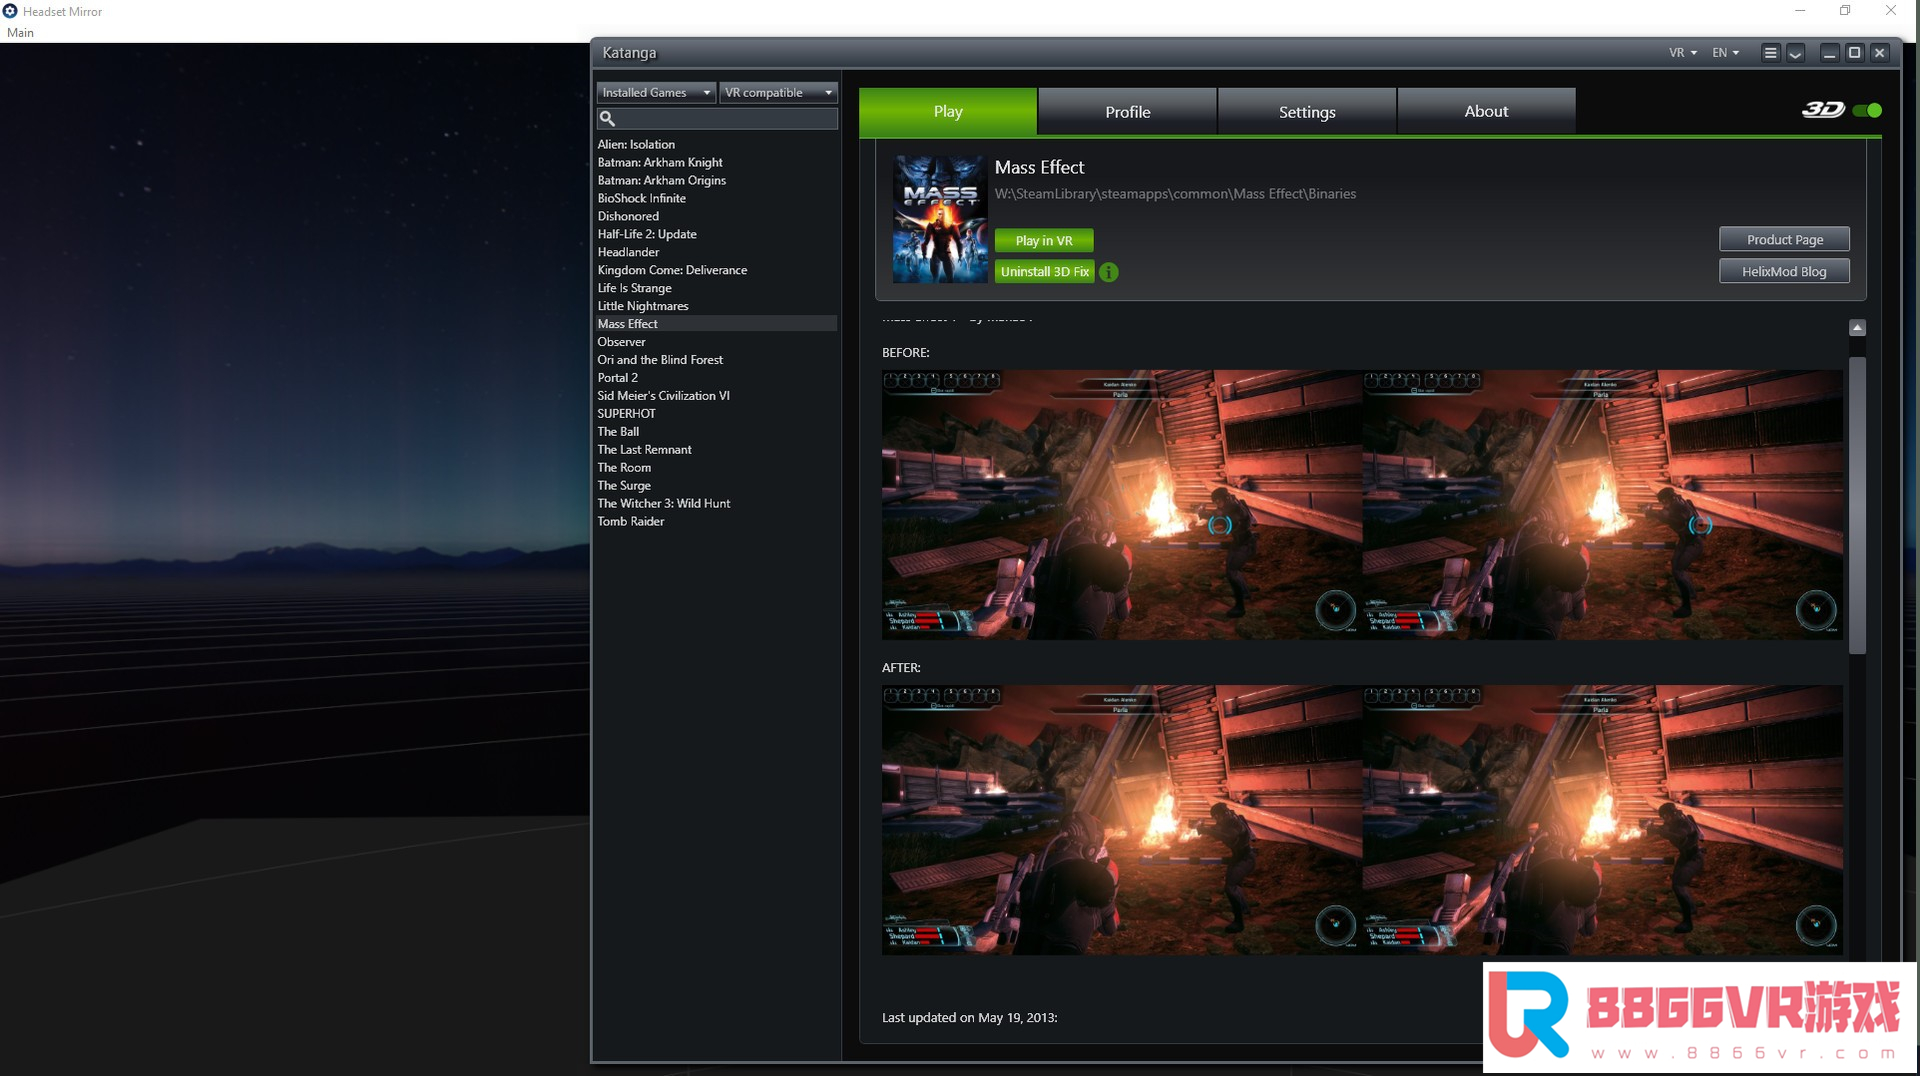Select The Room
This screenshot has height=1076, width=1920.
(x=716, y=468)
